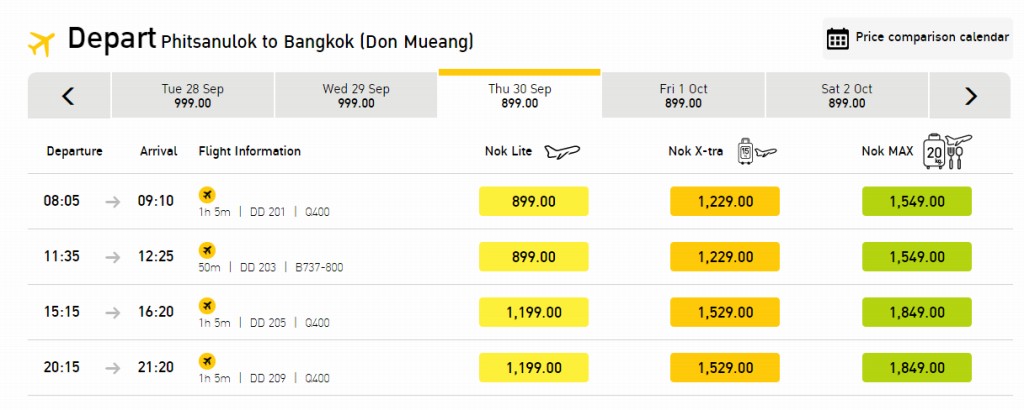This screenshot has width=1024, height=410.
Task: Click the Nok MAX baggage and meal icon
Action: click(x=947, y=152)
